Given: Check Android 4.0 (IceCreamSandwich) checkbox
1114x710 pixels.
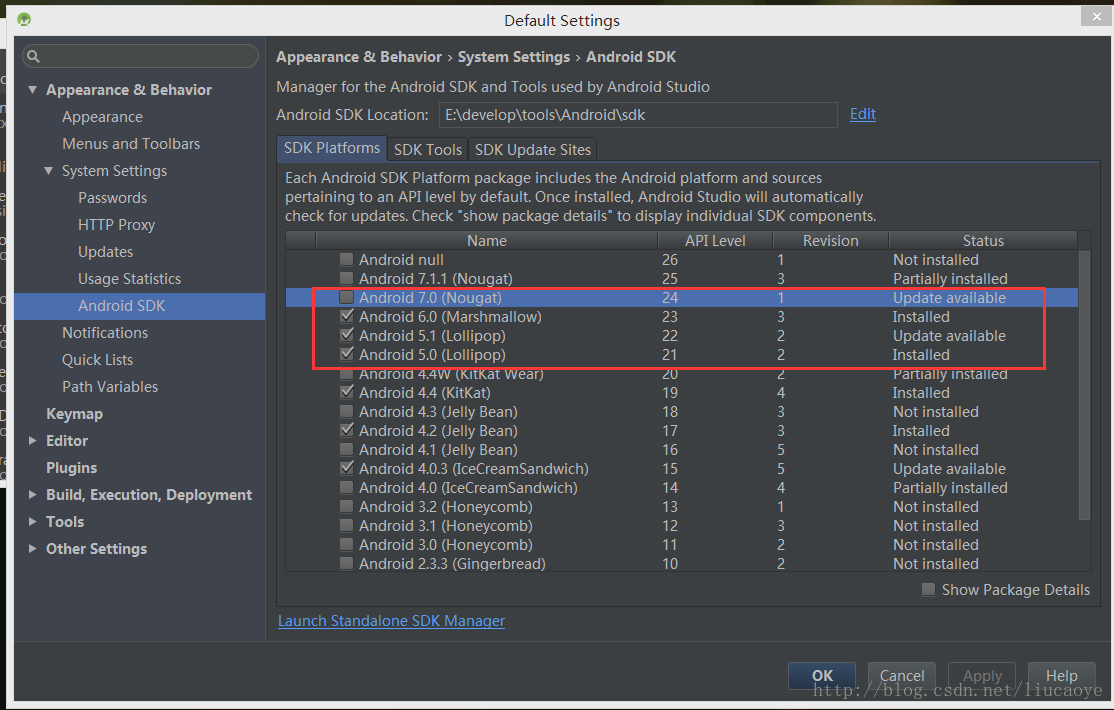Looking at the screenshot, I should point(346,487).
